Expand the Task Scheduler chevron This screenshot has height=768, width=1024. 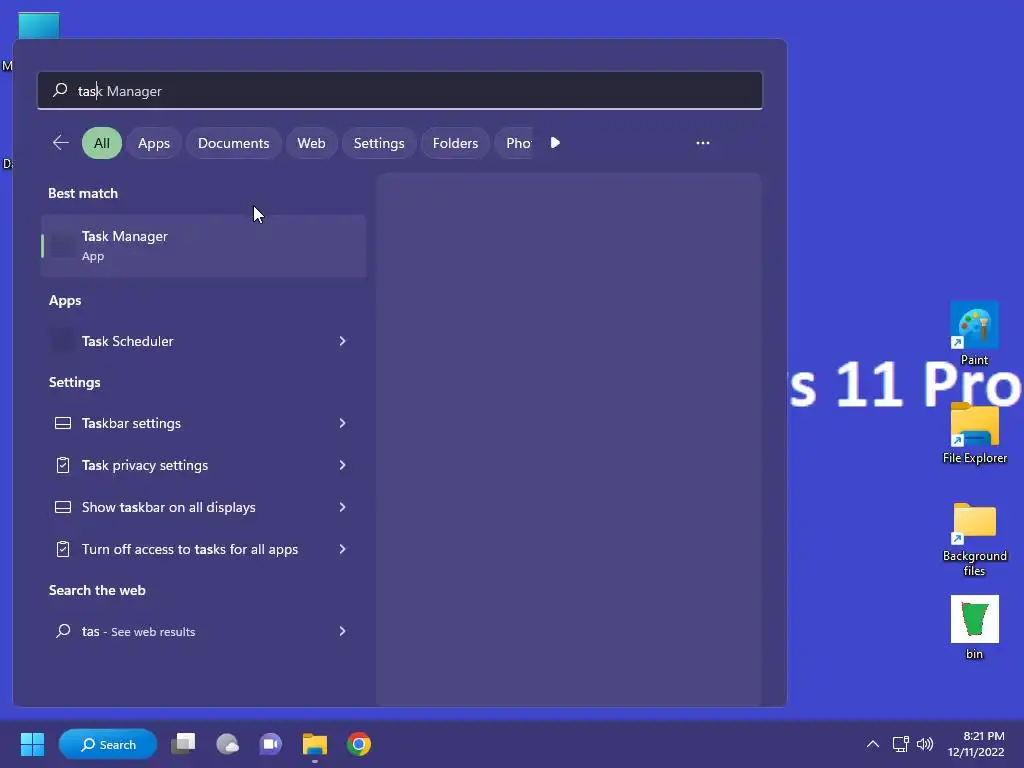point(342,341)
